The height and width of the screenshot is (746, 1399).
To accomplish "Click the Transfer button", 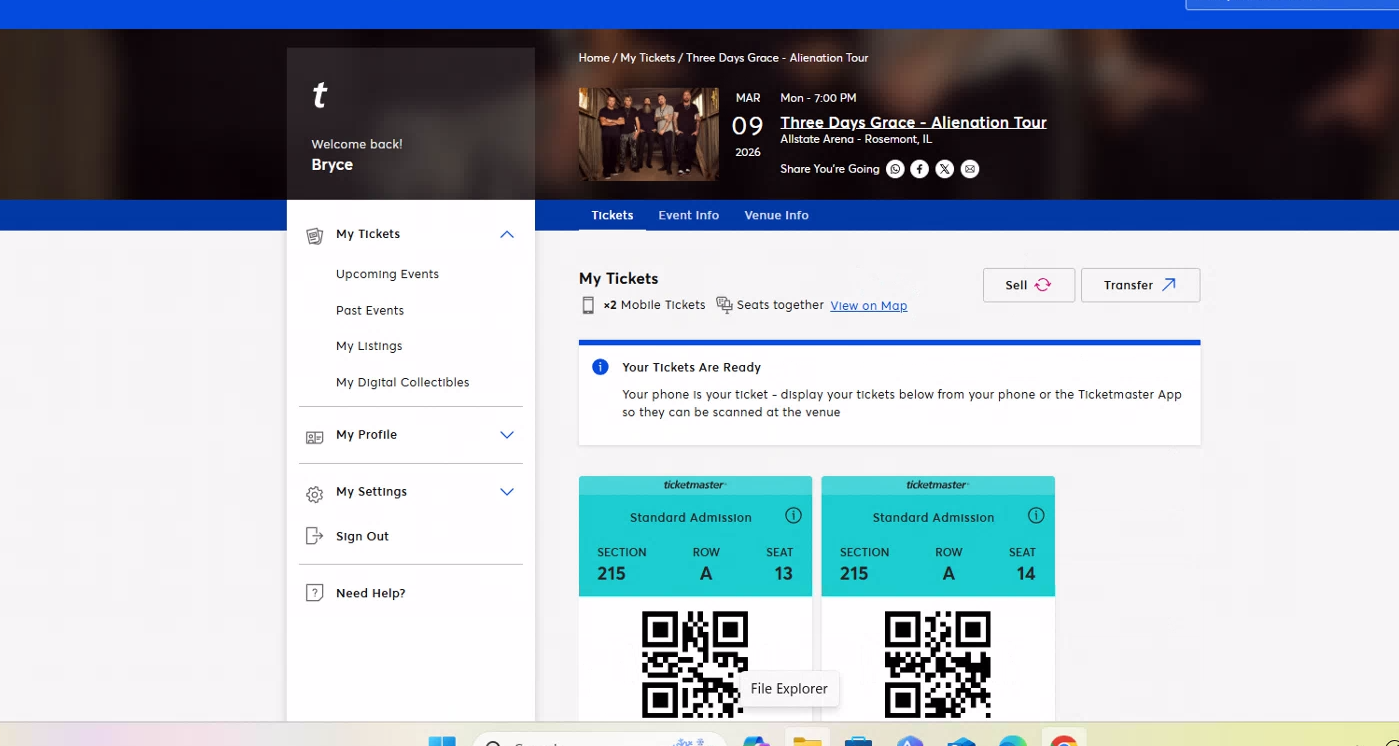I will pyautogui.click(x=1140, y=285).
